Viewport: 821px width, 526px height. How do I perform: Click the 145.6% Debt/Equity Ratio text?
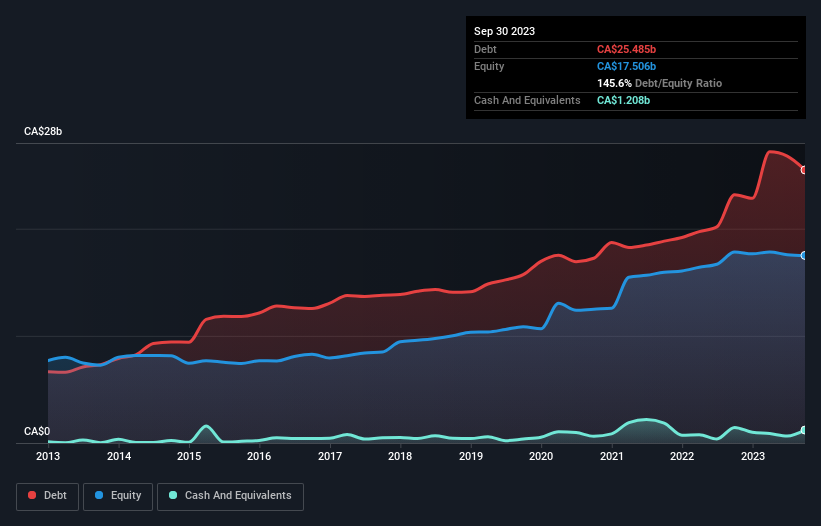[659, 83]
